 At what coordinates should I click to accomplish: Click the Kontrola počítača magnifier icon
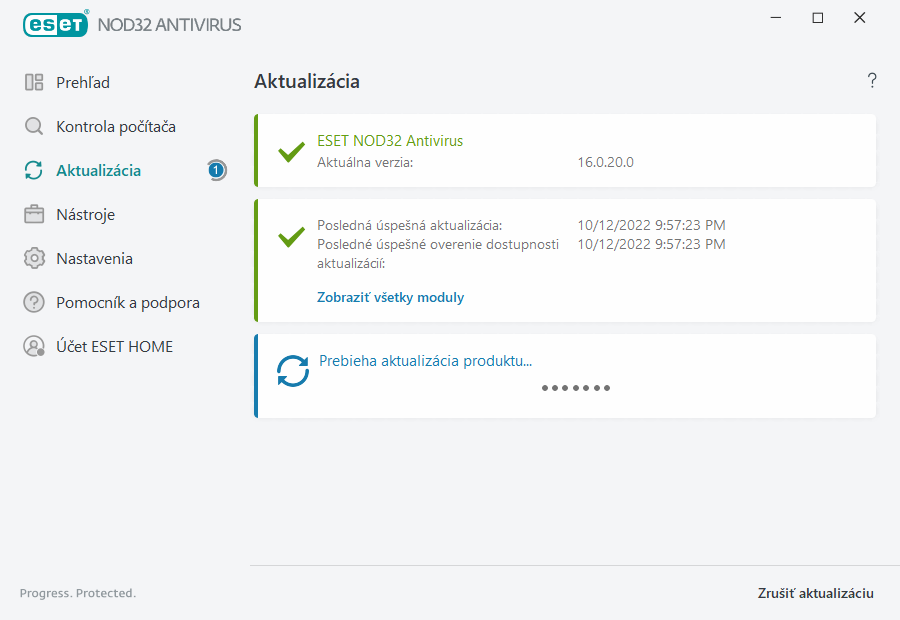[x=34, y=127]
